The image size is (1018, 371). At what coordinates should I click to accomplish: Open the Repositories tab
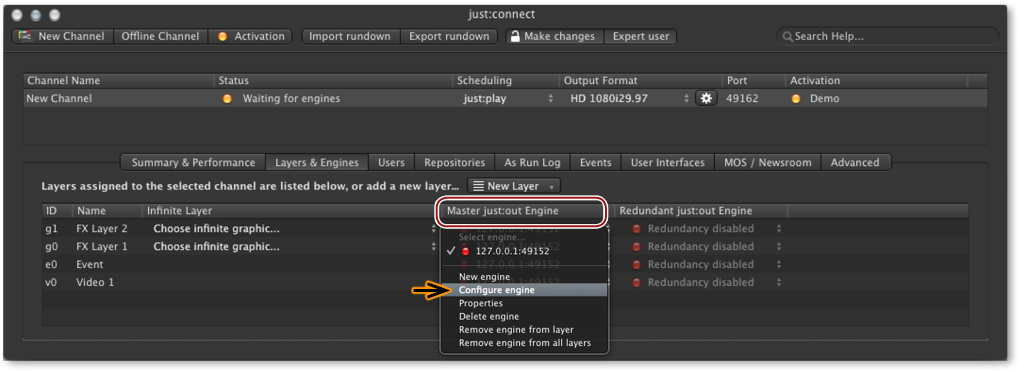point(454,162)
